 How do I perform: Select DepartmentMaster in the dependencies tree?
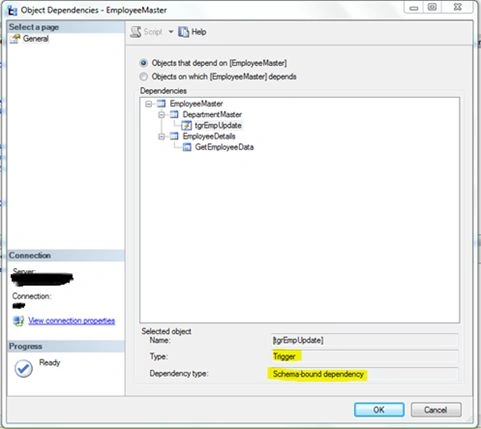click(212, 115)
